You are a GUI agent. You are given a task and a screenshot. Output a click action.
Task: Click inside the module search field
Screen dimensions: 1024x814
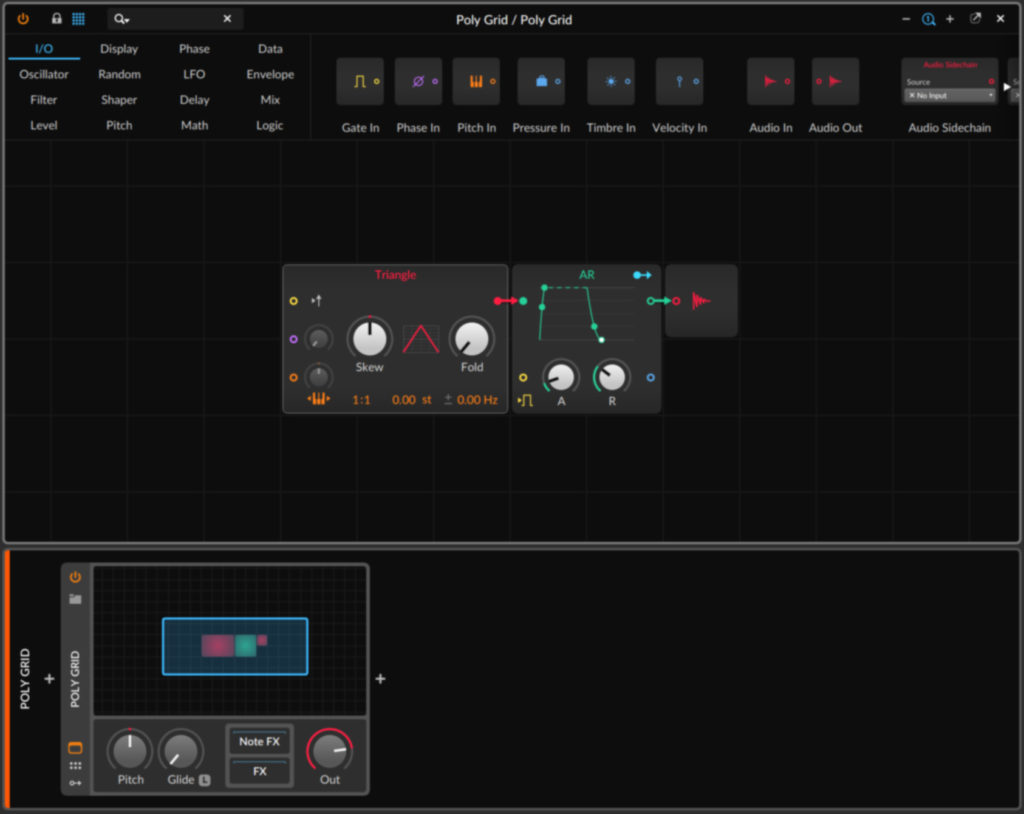tap(175, 18)
